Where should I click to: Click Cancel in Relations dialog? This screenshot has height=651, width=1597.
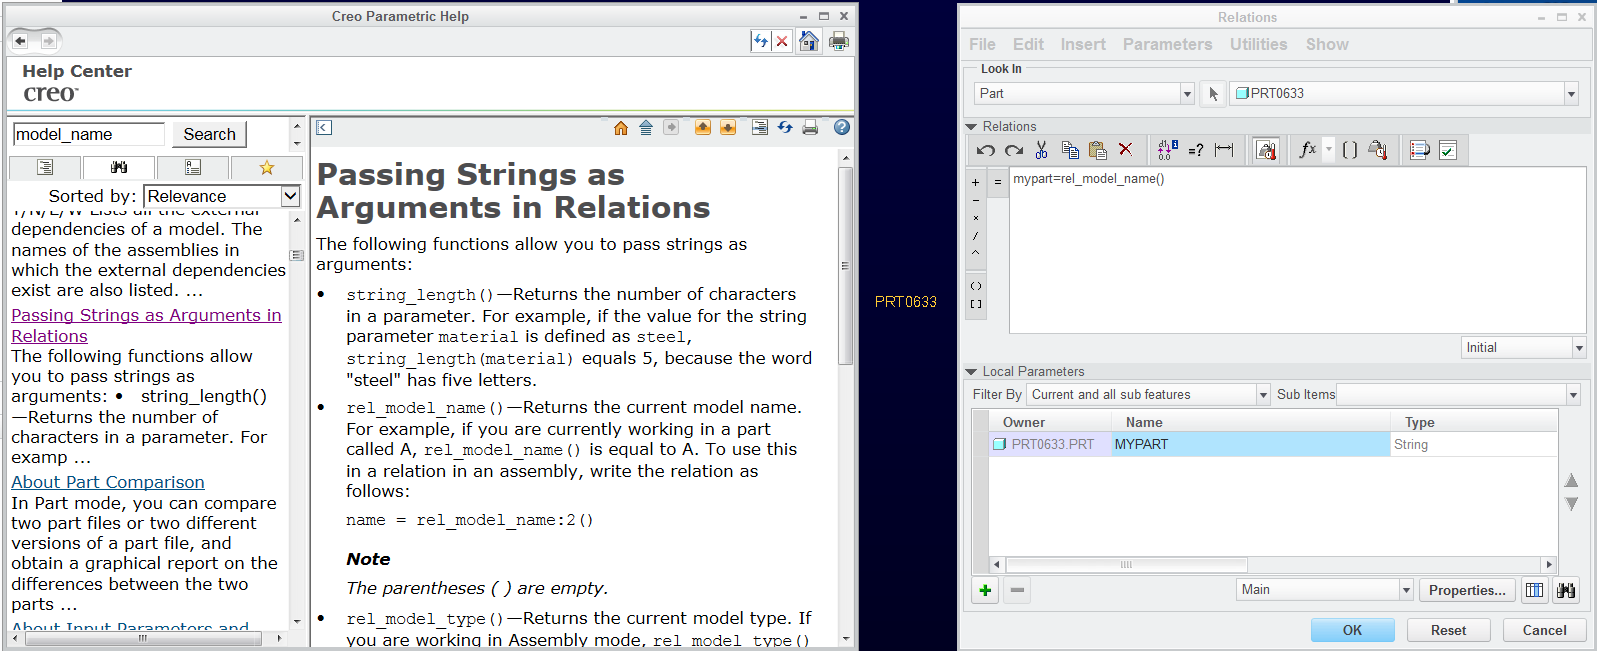pos(1544,630)
